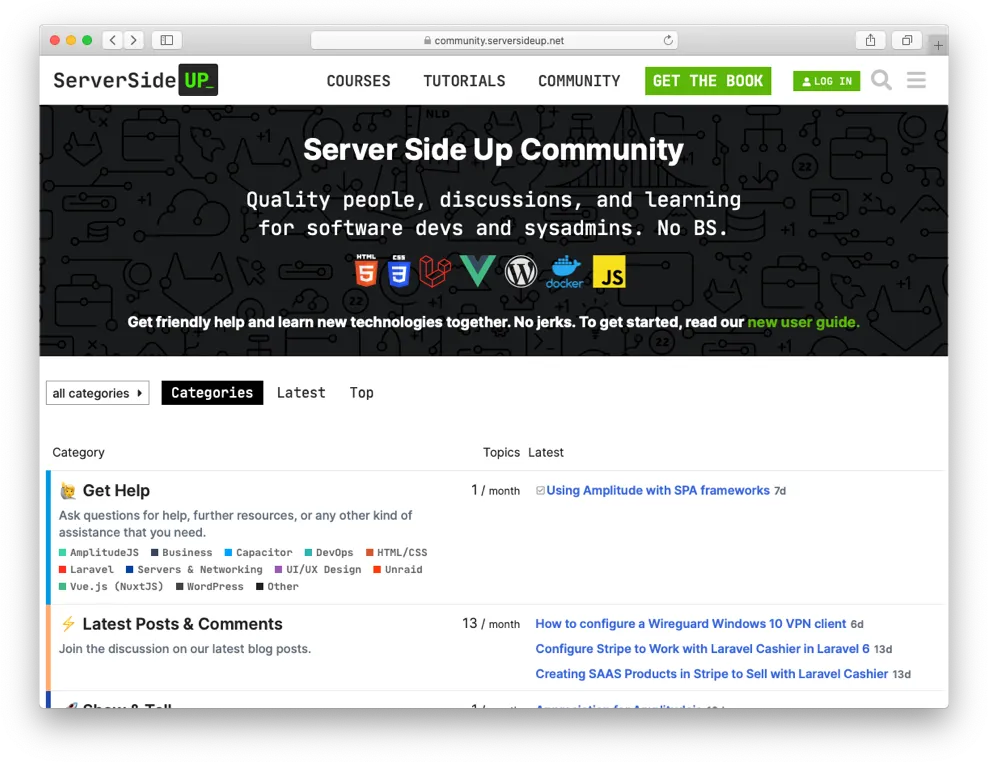
Task: Click the Vue.js logo icon
Action: click(478, 271)
